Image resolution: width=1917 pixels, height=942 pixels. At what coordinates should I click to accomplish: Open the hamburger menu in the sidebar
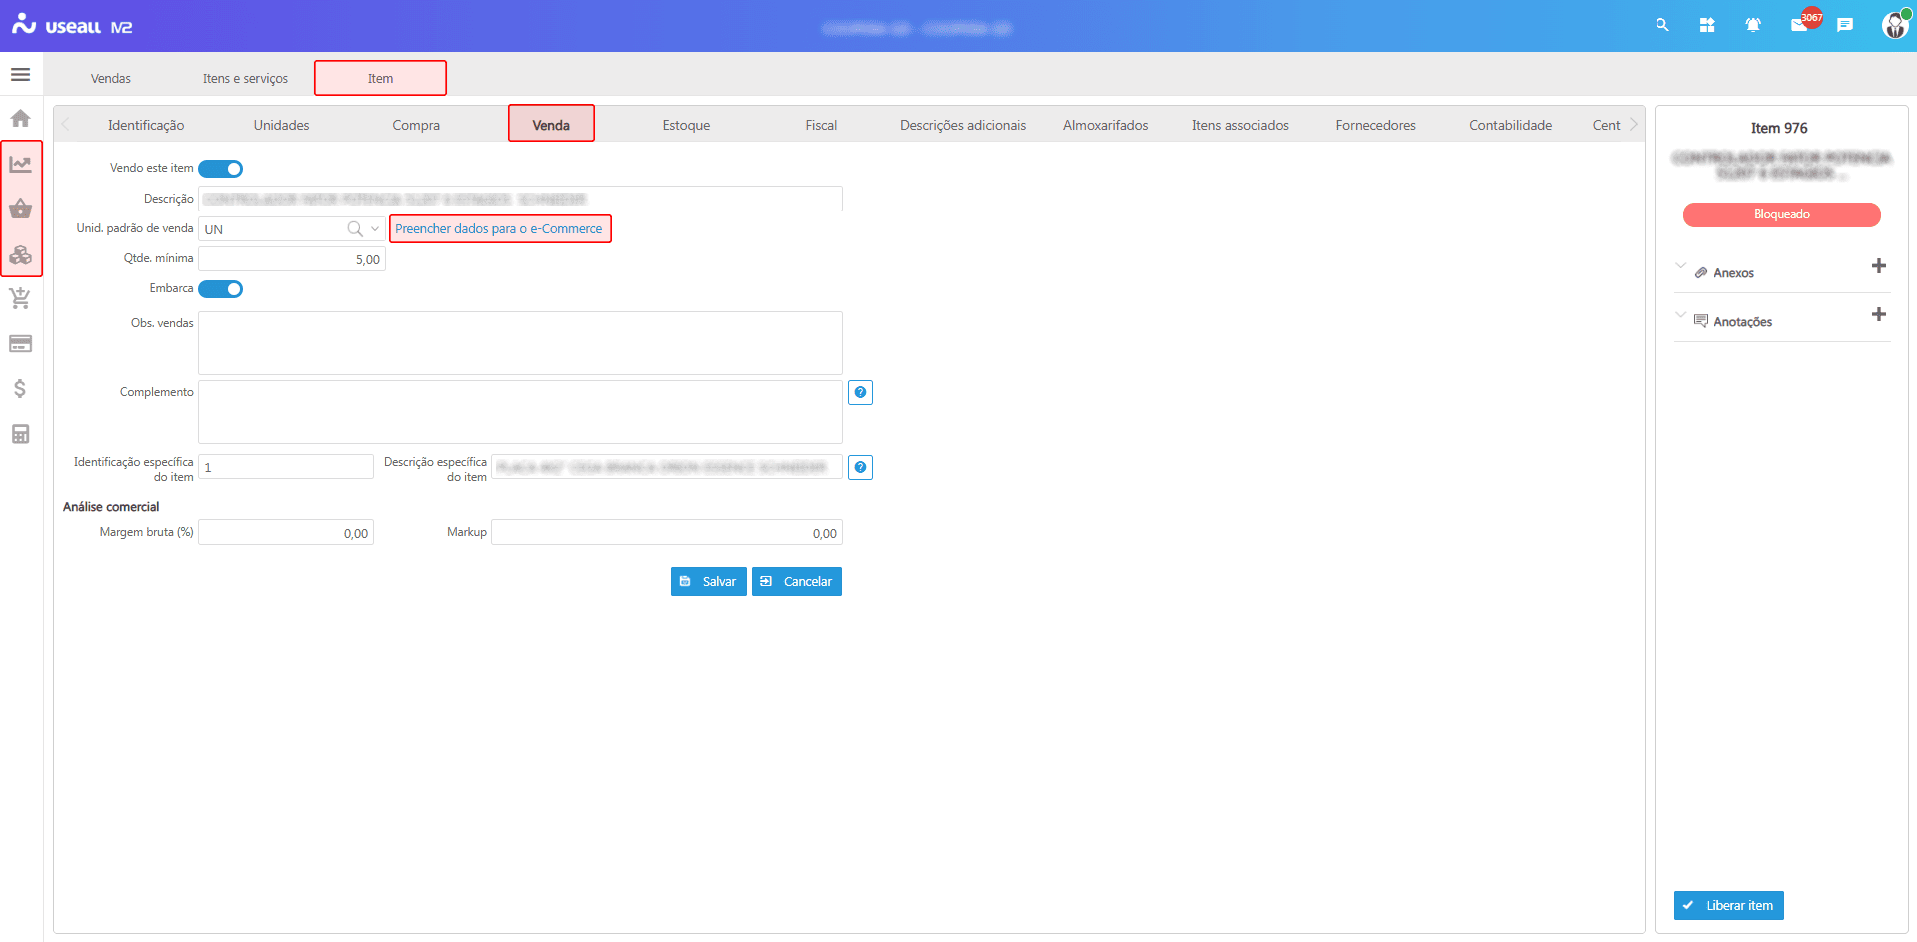click(x=20, y=75)
